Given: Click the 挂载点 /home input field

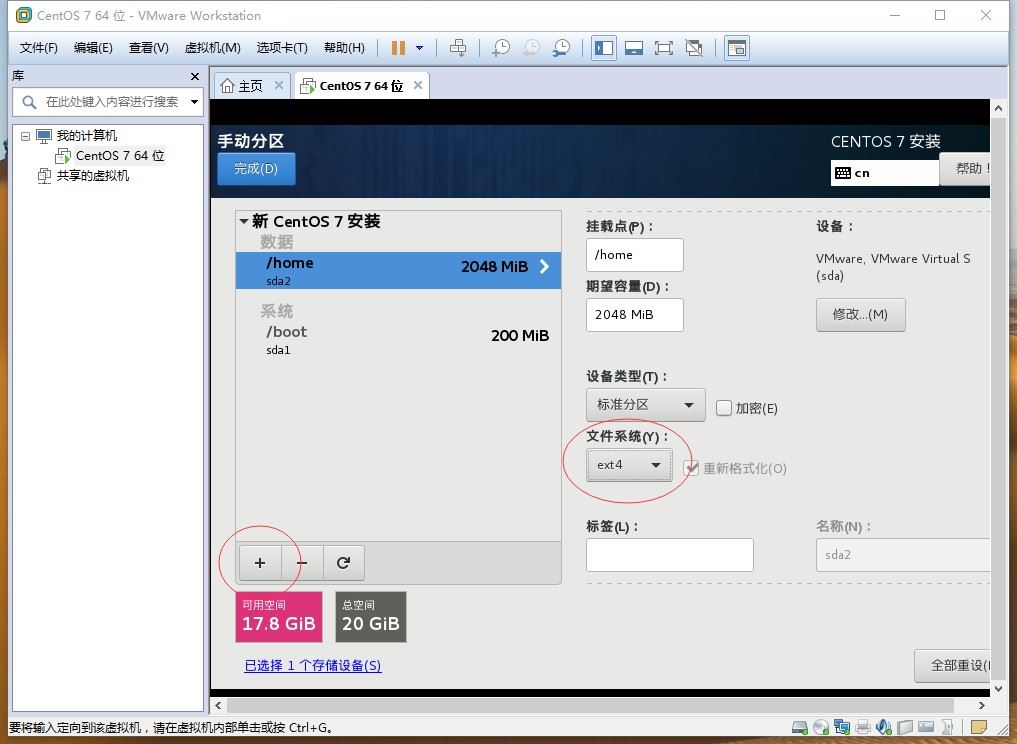Looking at the screenshot, I should [x=634, y=255].
